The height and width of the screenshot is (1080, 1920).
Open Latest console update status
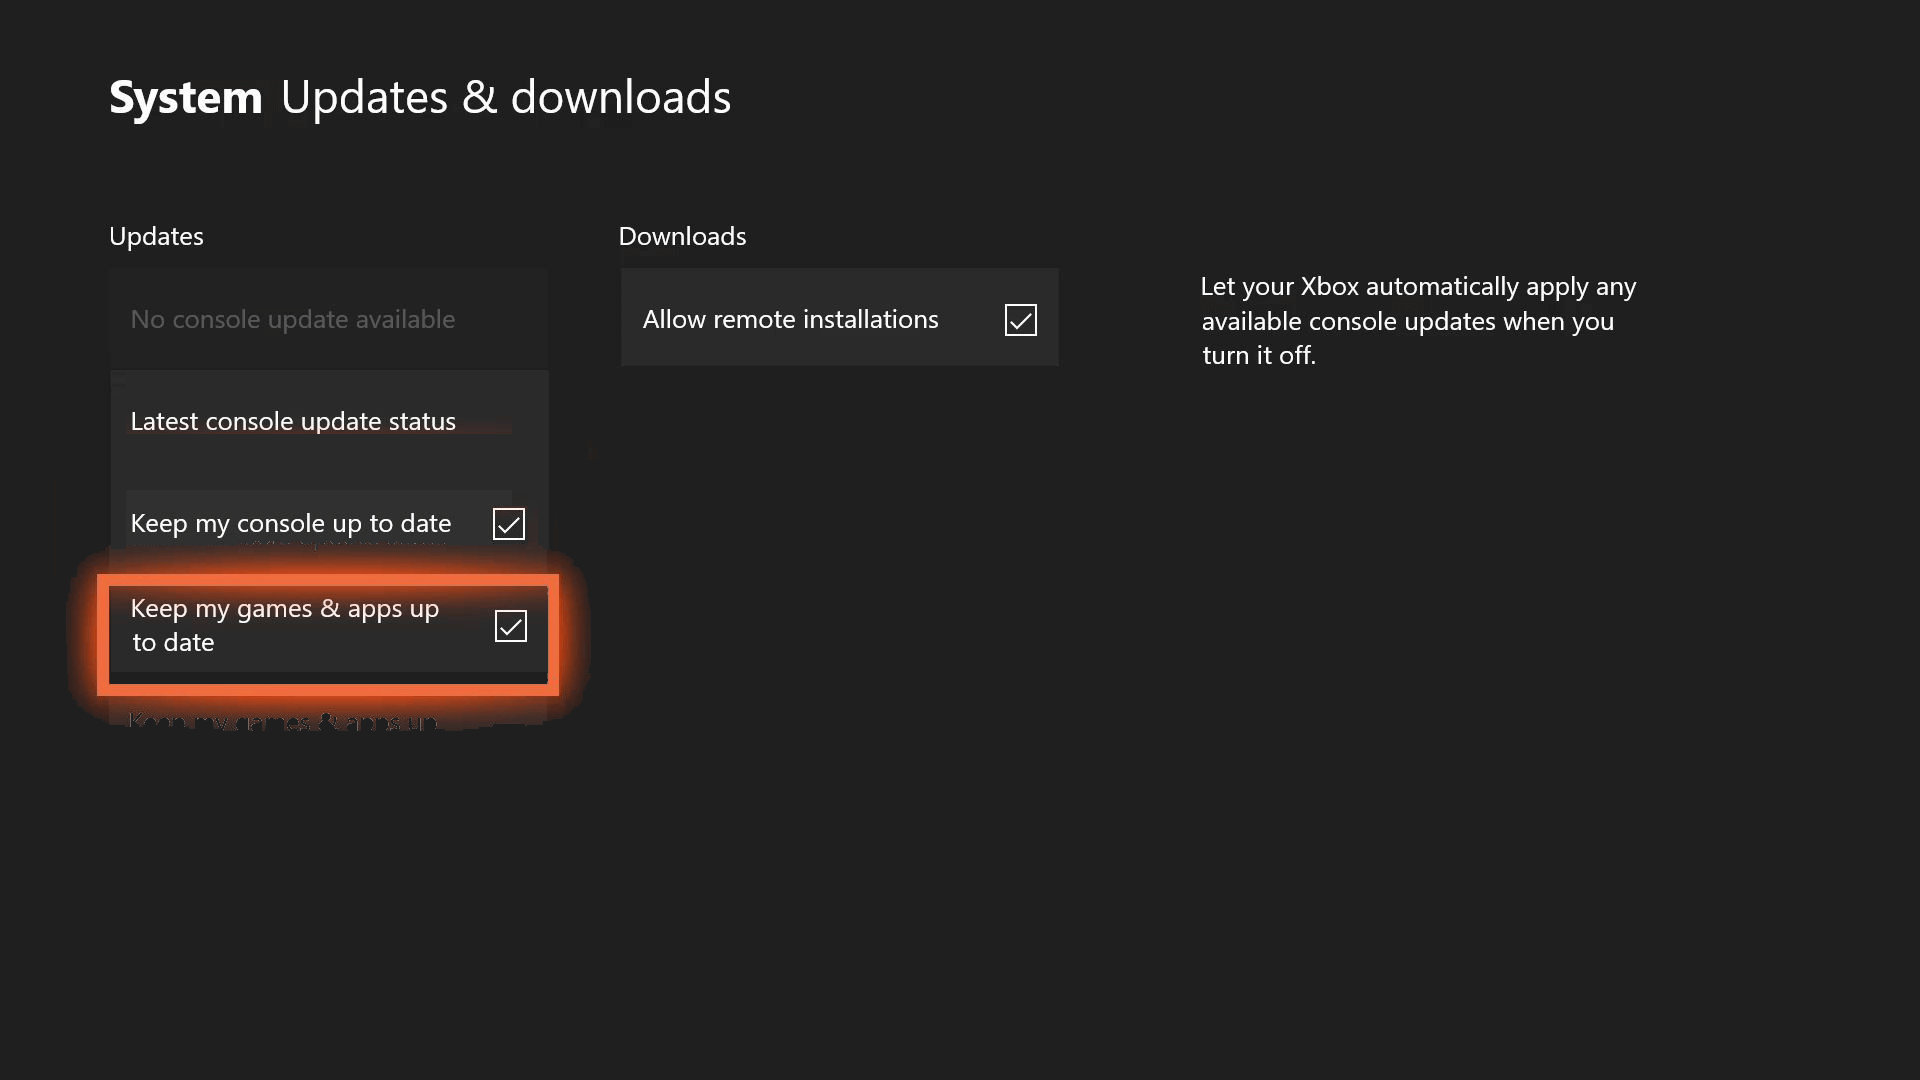click(x=329, y=421)
